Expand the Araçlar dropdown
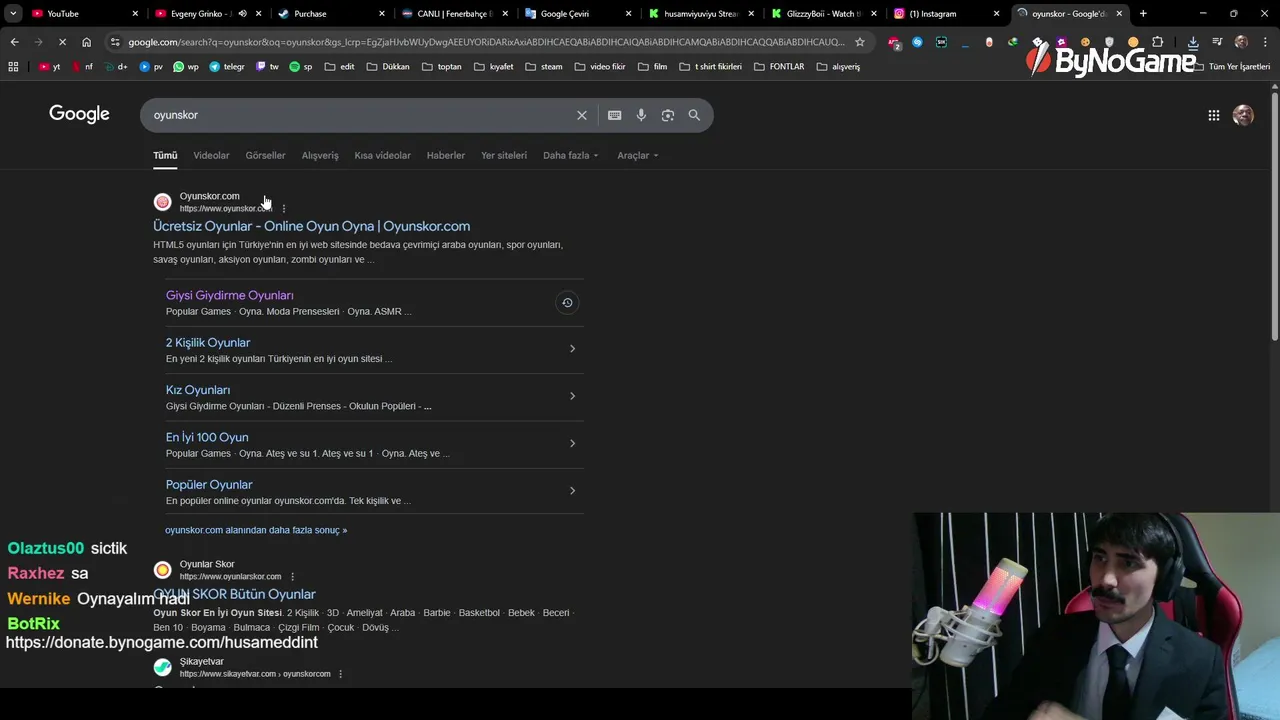 (638, 155)
